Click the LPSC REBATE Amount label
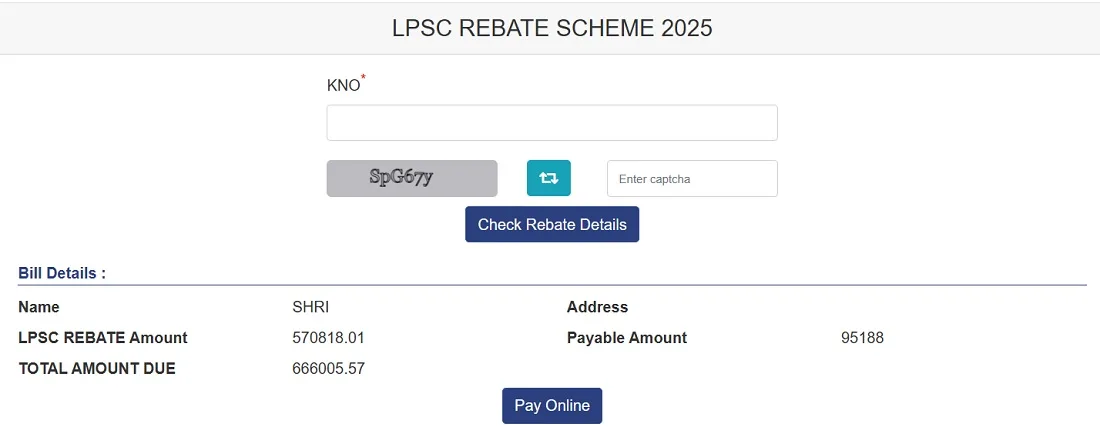Screen dimensions: 1100x427 point(103,338)
